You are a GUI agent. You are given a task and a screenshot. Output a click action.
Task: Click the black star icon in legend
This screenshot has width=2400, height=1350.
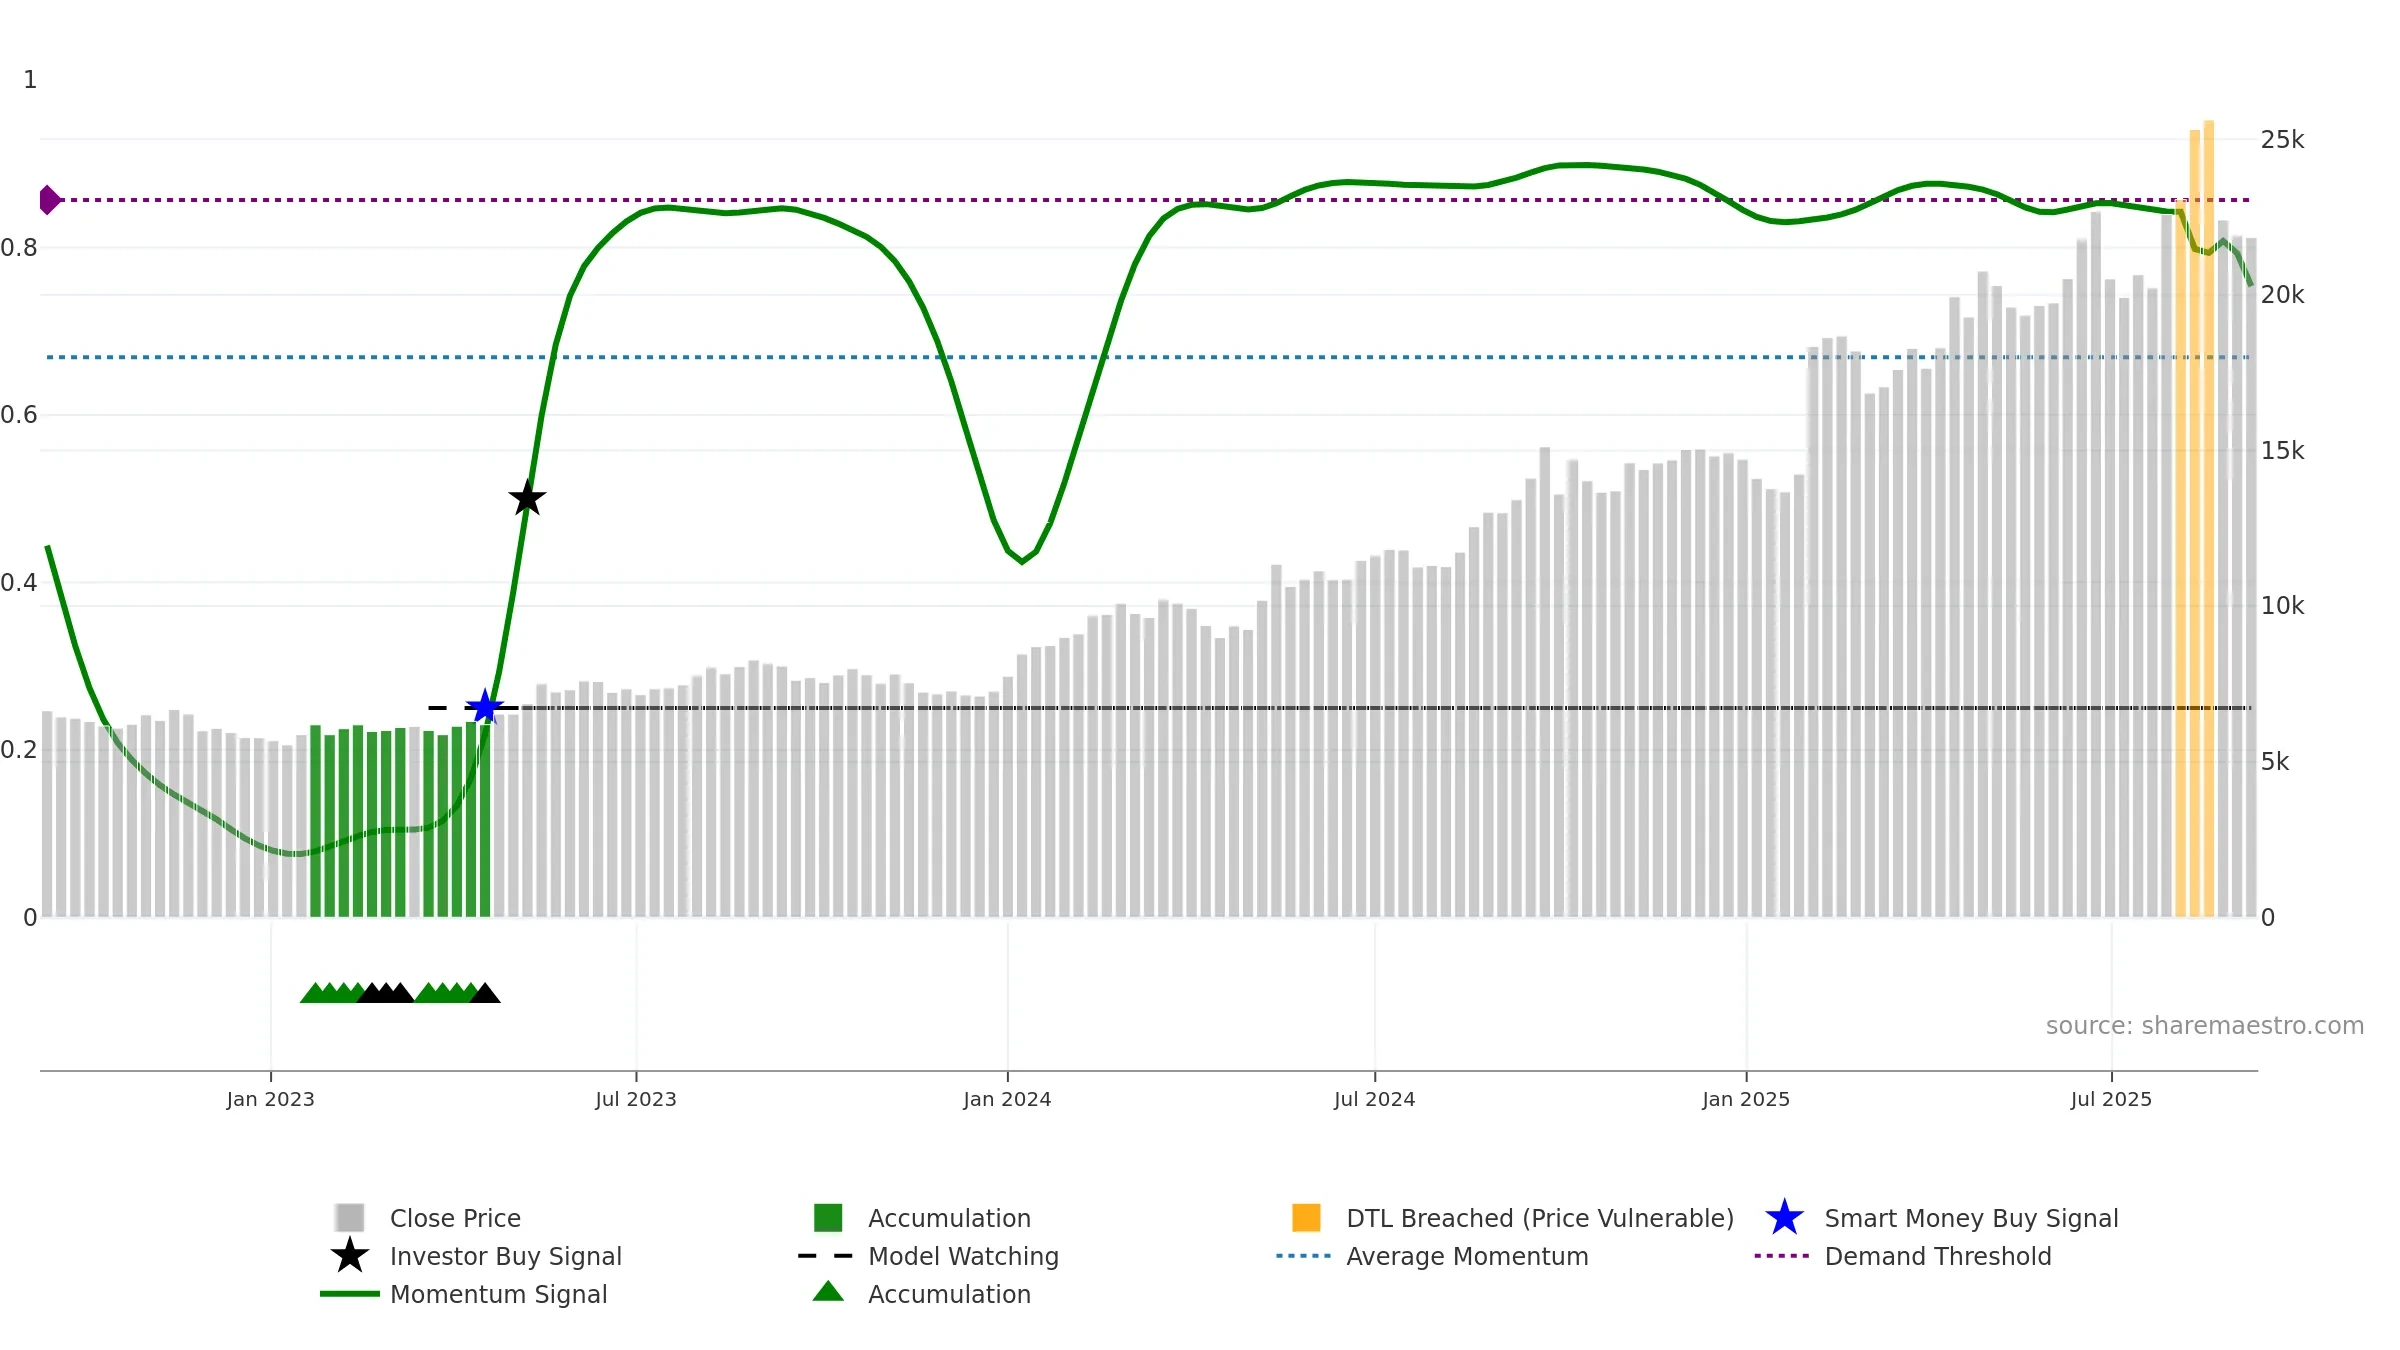pos(350,1256)
